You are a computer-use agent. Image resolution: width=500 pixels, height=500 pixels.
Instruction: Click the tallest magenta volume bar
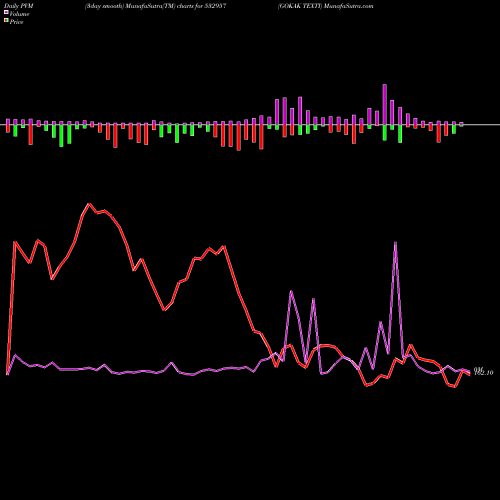click(x=385, y=105)
